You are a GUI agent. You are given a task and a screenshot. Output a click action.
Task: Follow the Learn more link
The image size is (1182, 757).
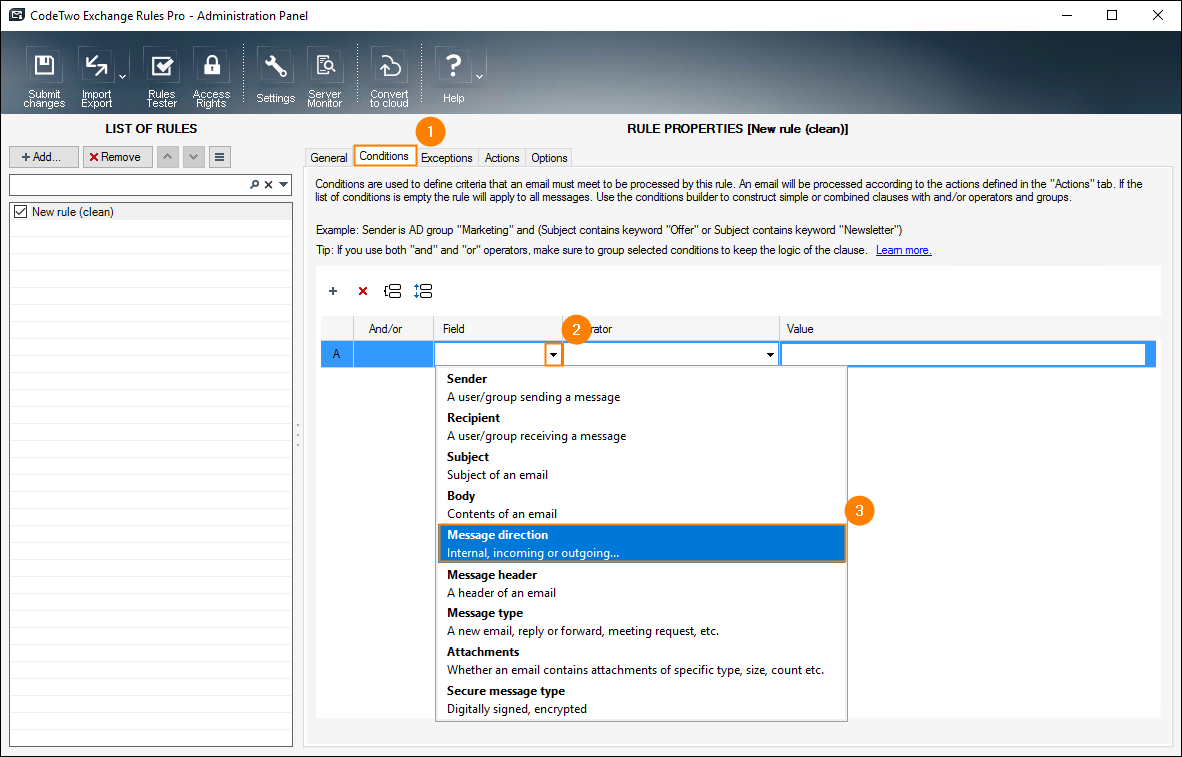tap(904, 250)
